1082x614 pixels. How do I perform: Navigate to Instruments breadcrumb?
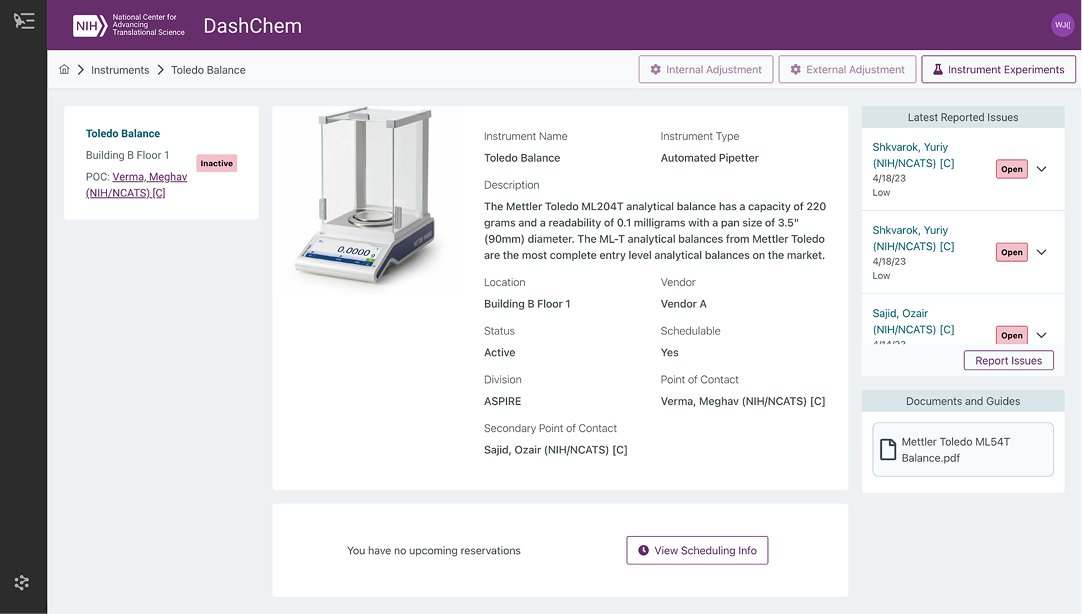120,70
